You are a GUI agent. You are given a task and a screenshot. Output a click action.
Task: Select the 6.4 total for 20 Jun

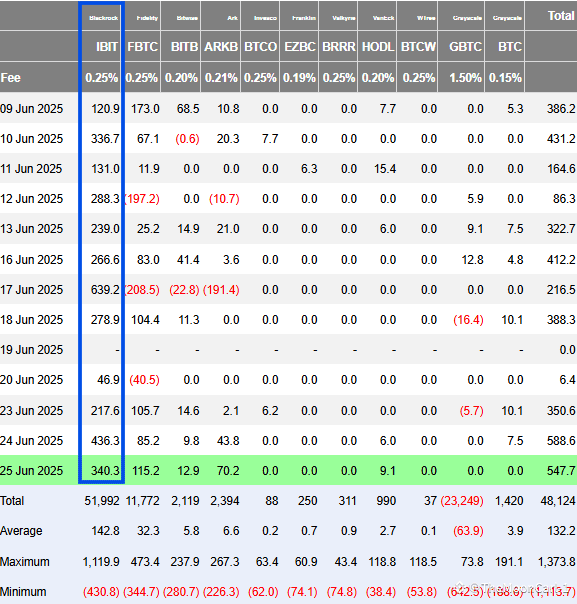[x=567, y=380]
